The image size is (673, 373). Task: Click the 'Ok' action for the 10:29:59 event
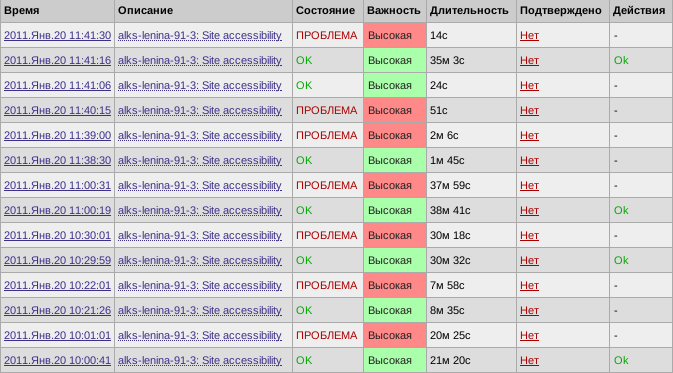pyautogui.click(x=621, y=261)
